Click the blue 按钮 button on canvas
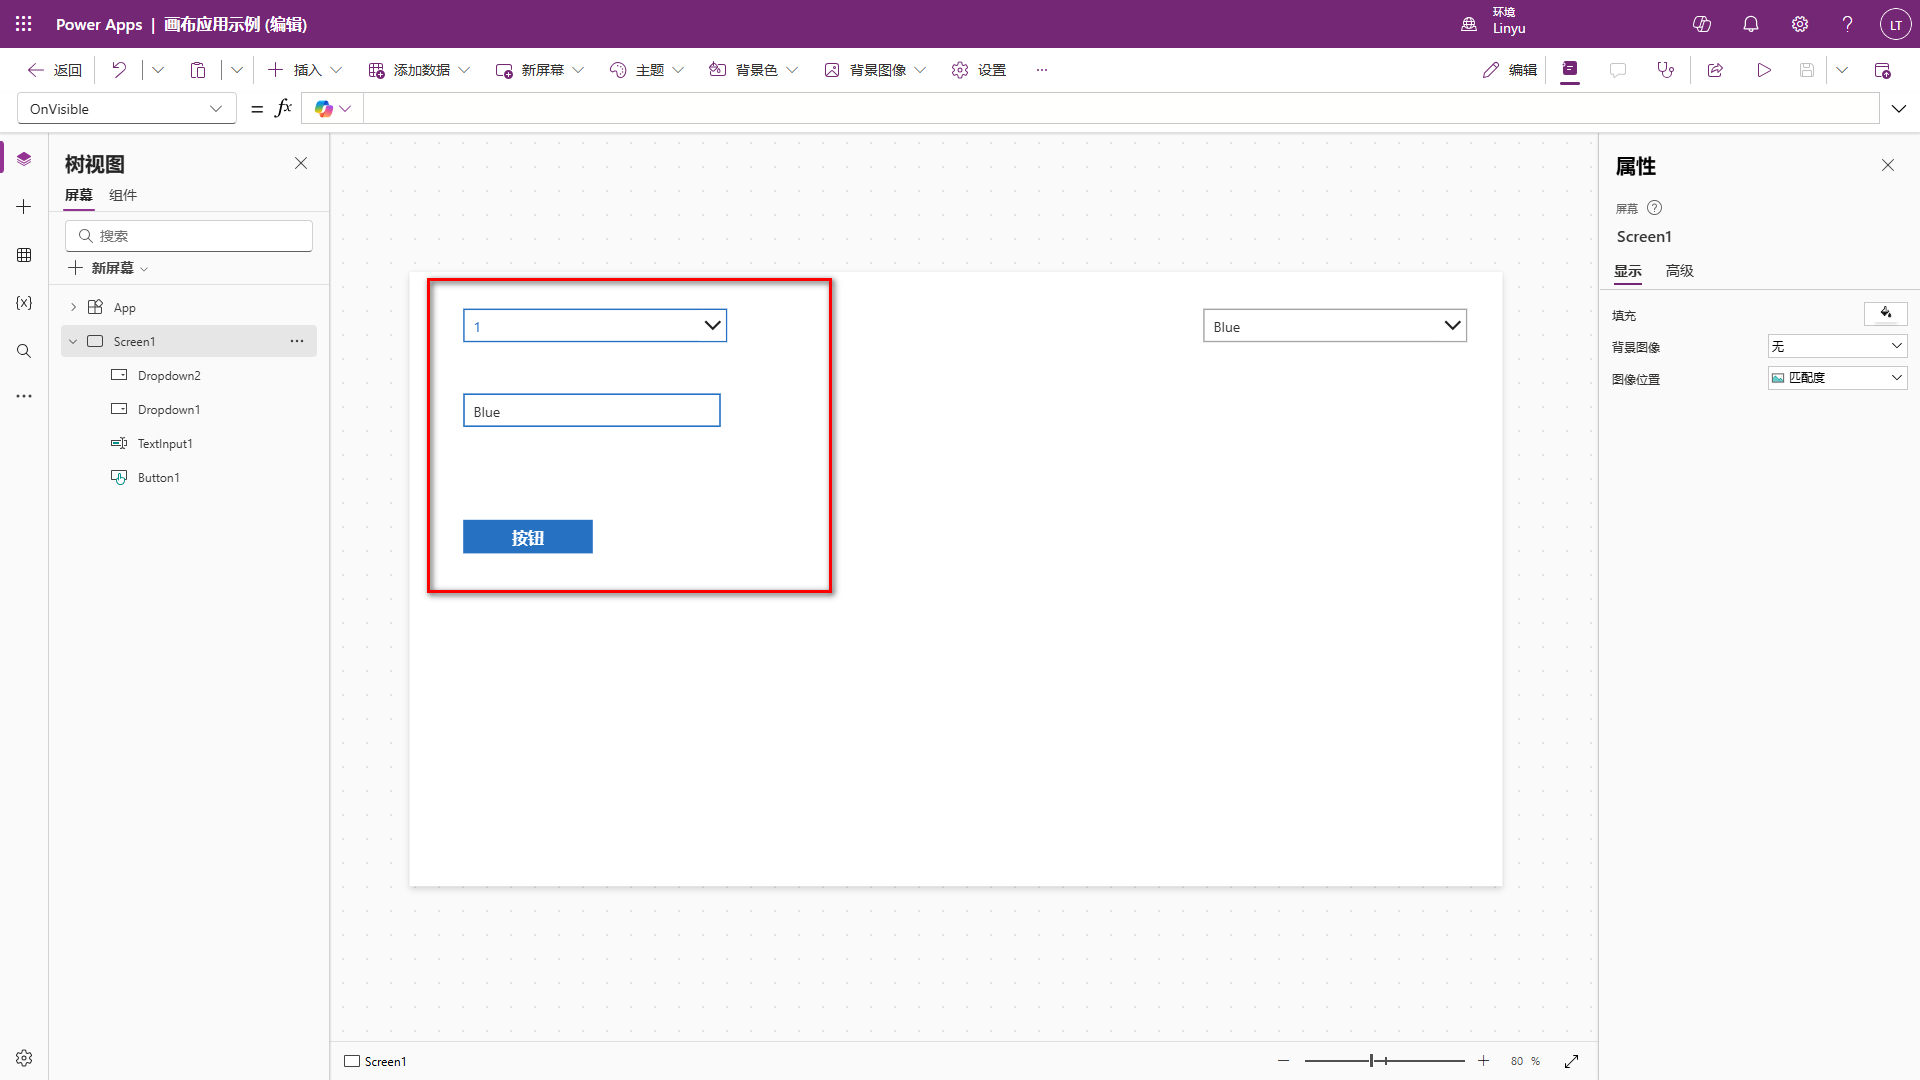 coord(527,537)
